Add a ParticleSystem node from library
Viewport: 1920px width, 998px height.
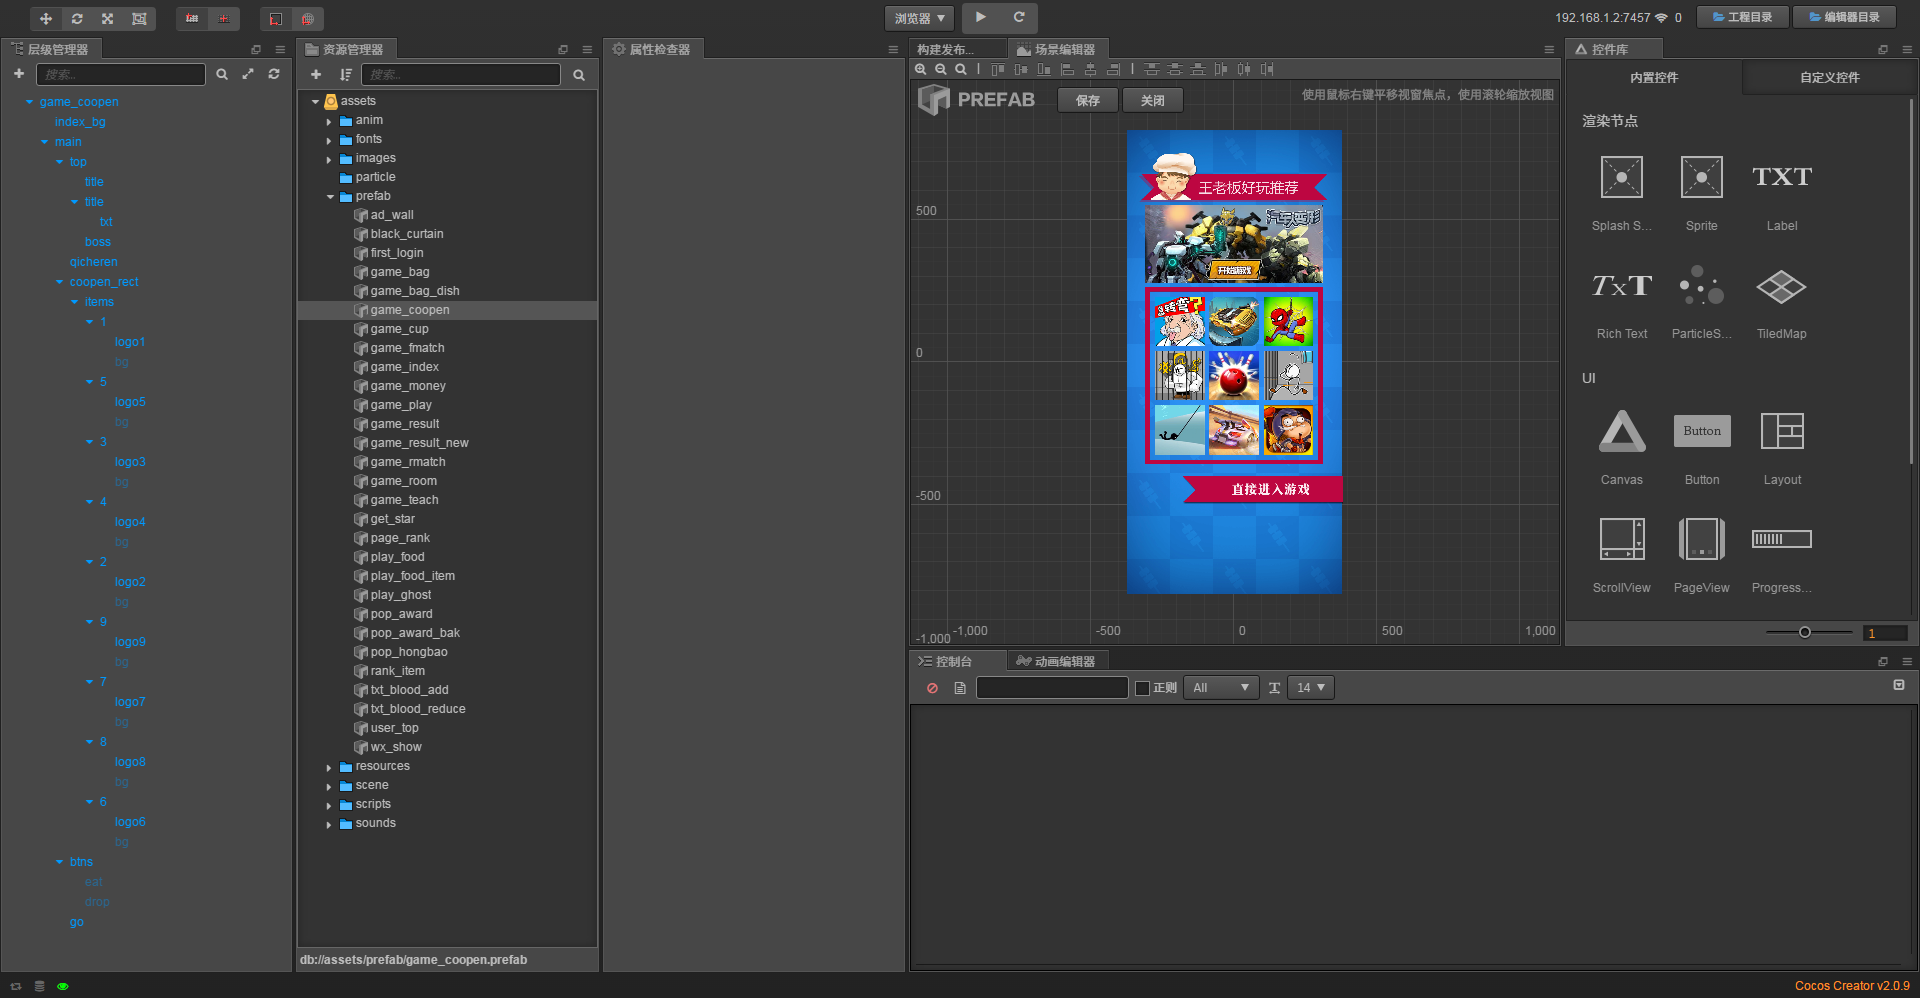(1701, 301)
